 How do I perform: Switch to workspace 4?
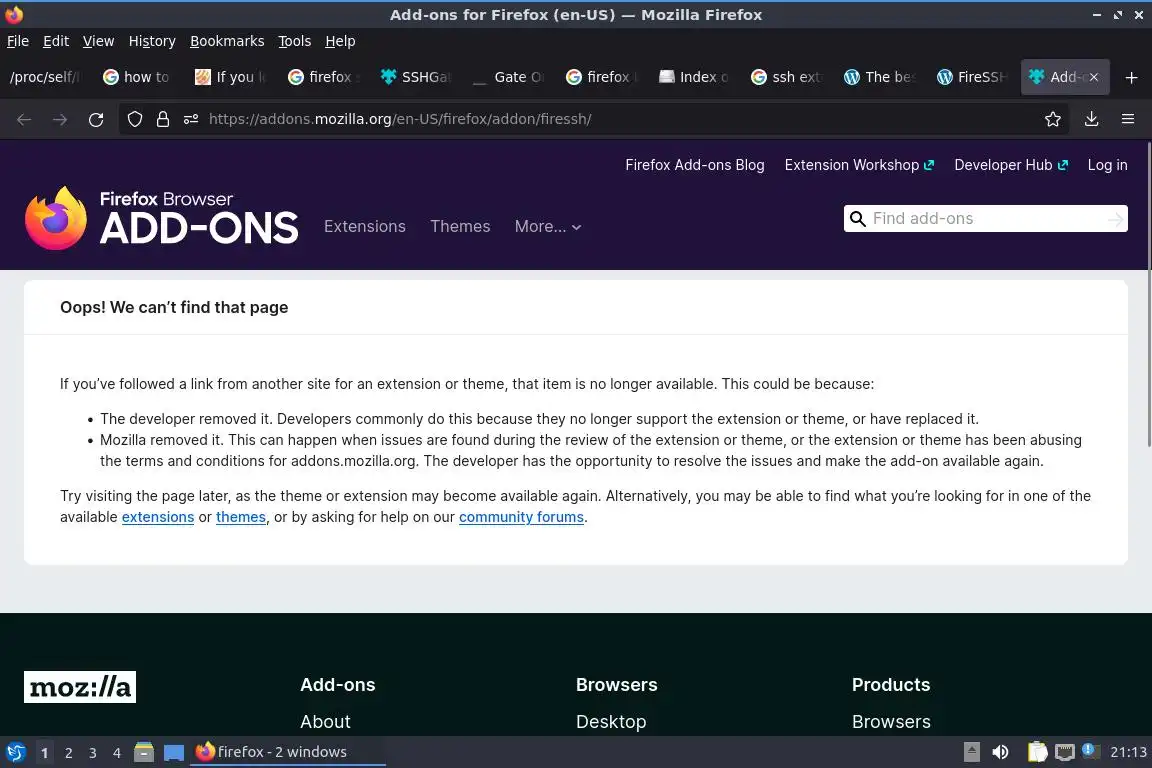pyautogui.click(x=117, y=753)
